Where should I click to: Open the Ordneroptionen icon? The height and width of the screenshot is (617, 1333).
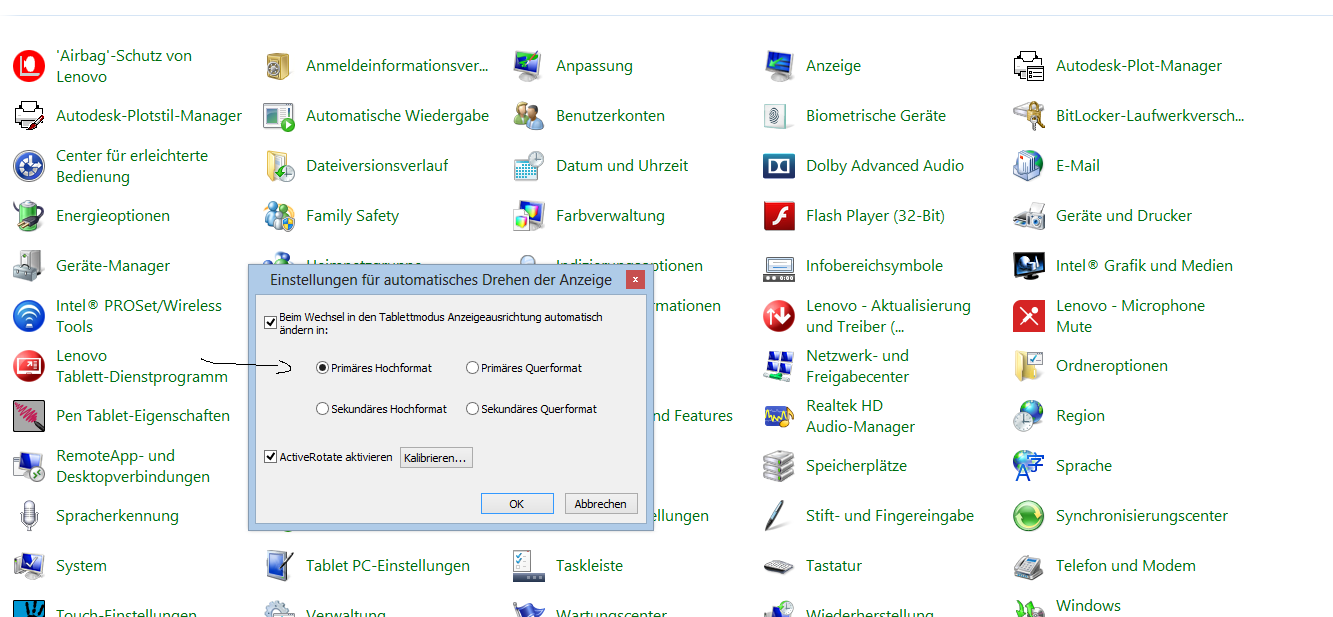click(1029, 366)
